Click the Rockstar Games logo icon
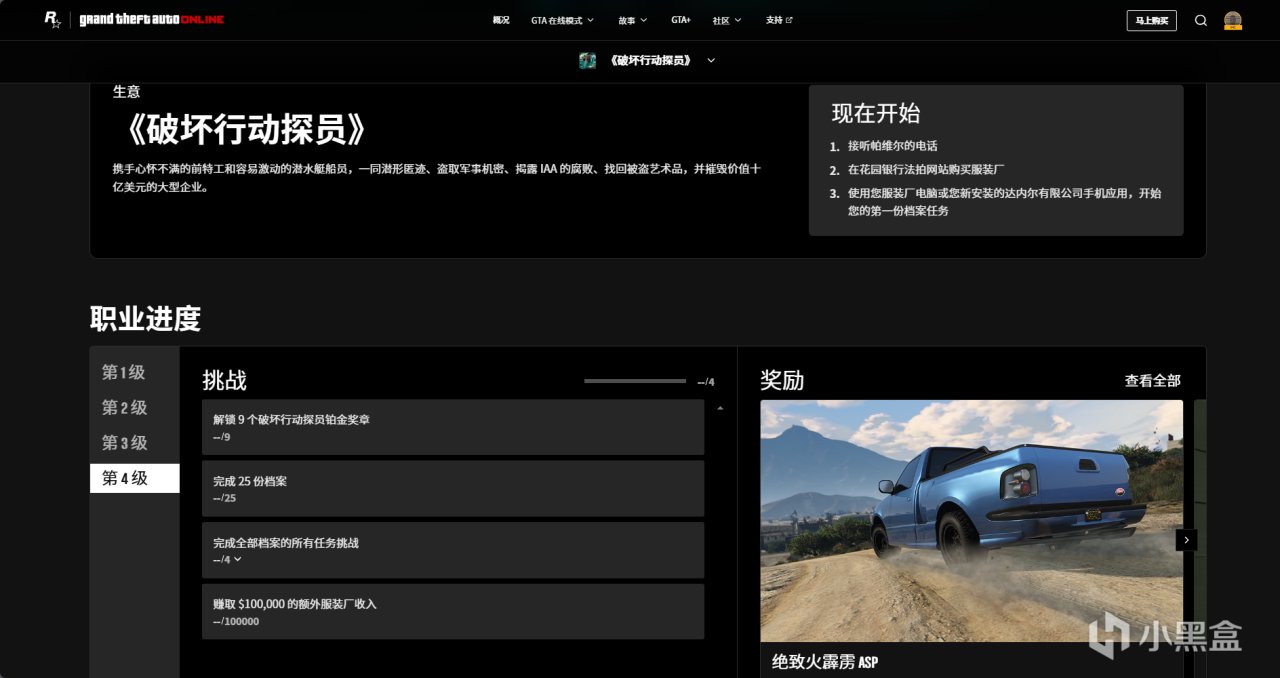Image resolution: width=1280 pixels, height=678 pixels. pyautogui.click(x=53, y=20)
